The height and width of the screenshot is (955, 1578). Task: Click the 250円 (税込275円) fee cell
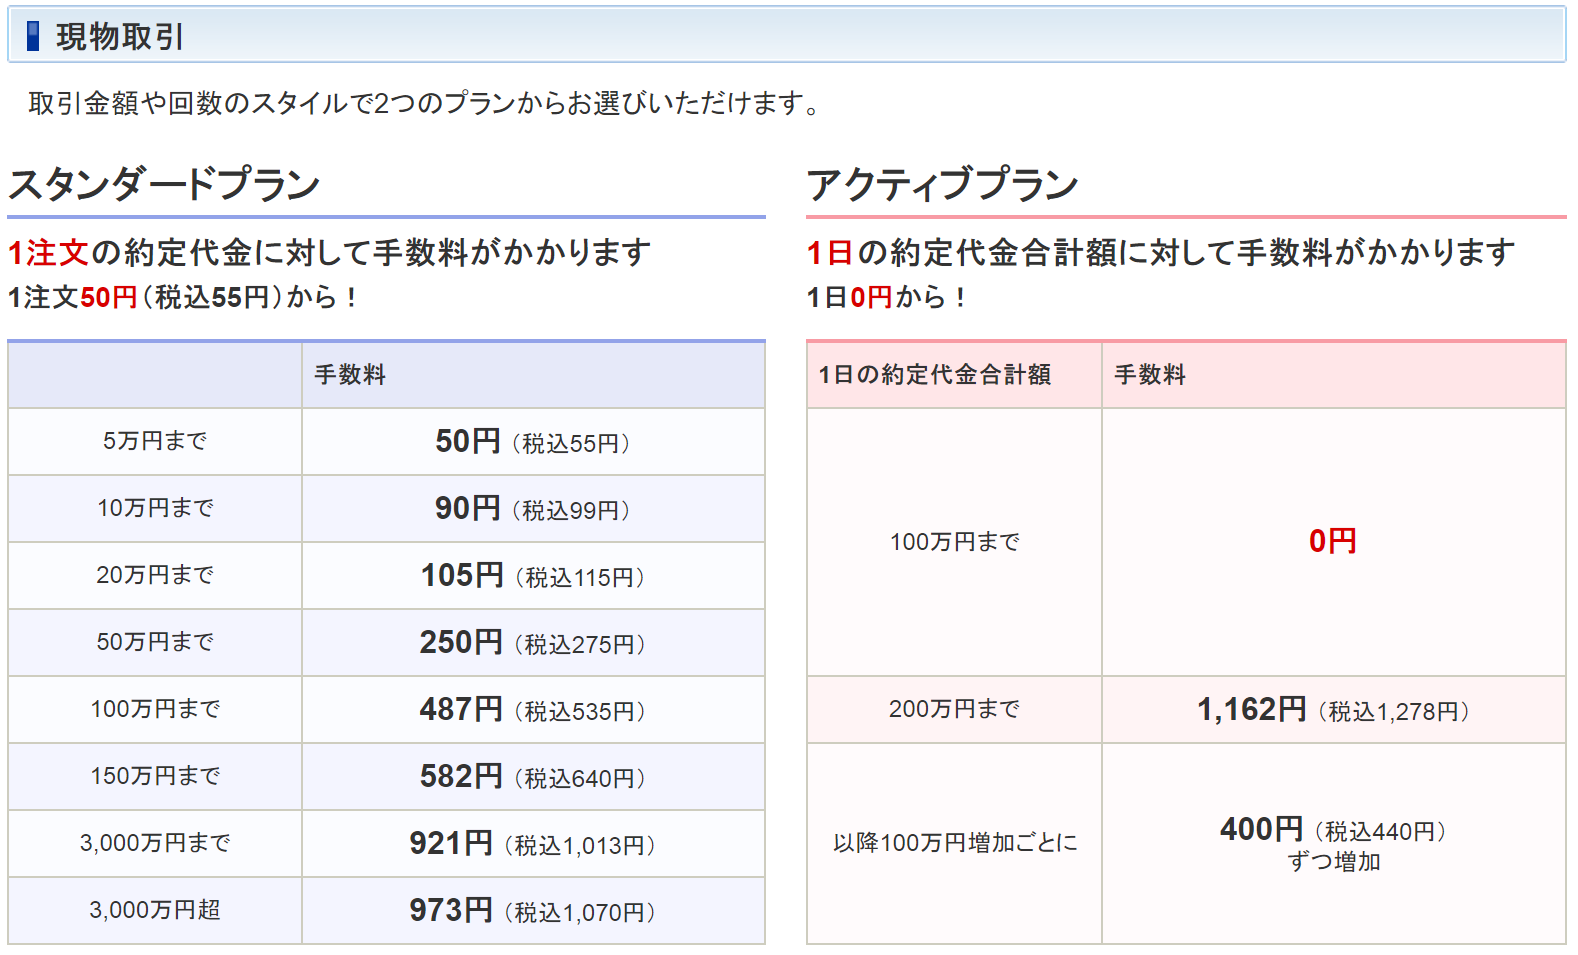(x=533, y=643)
